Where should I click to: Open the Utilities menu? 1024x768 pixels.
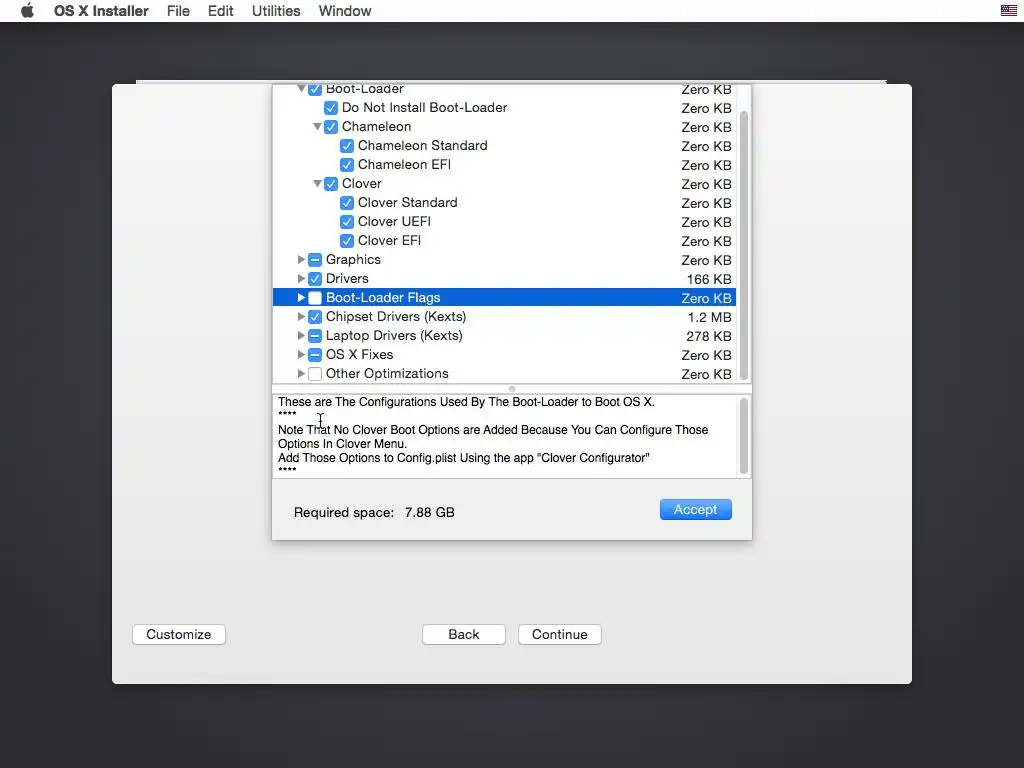coord(276,11)
